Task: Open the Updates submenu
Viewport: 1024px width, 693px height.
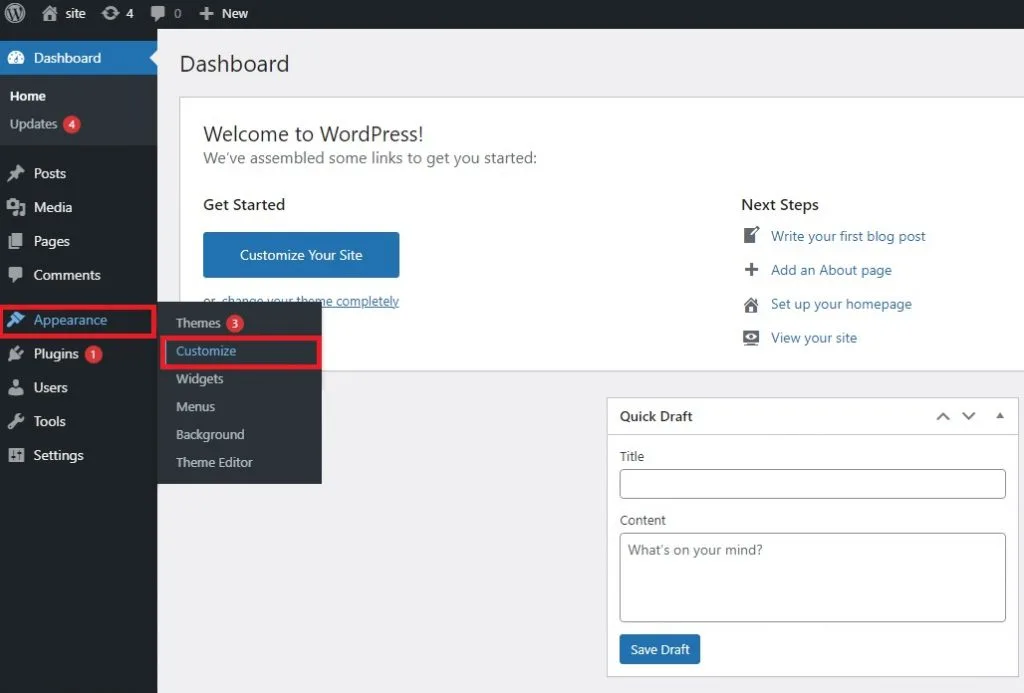Action: pos(33,124)
